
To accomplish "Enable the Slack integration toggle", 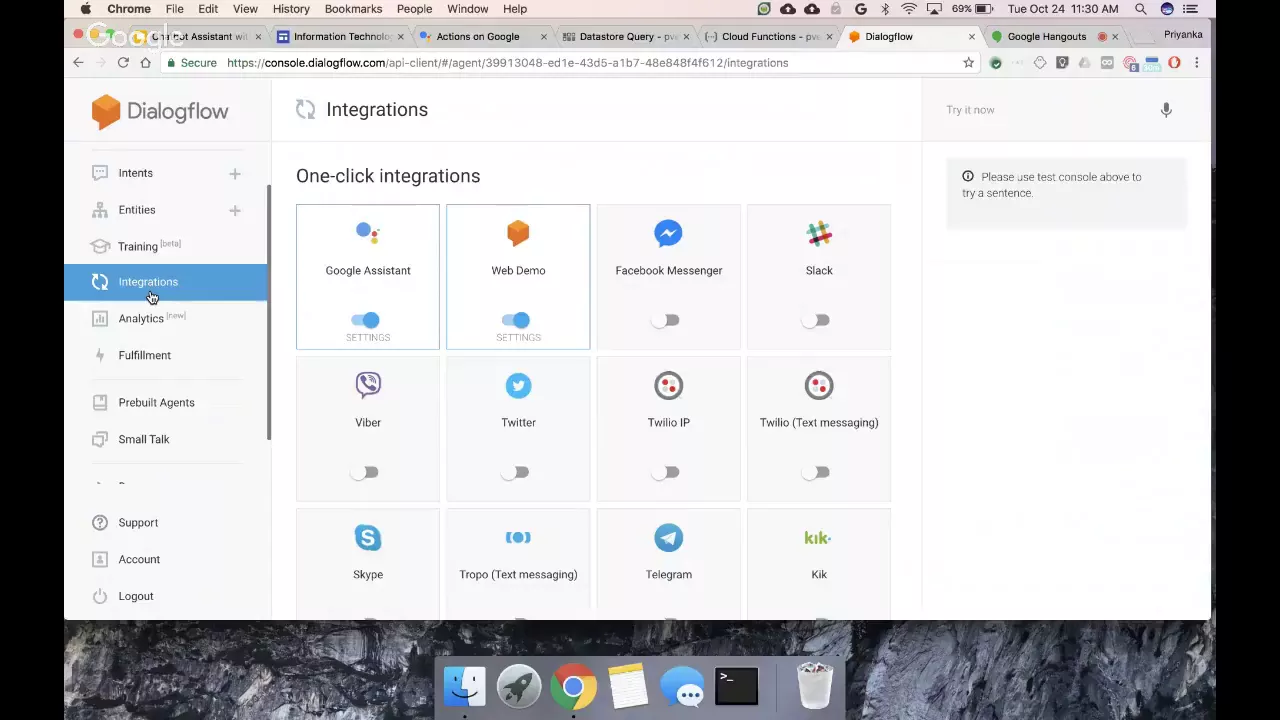I will 816,320.
